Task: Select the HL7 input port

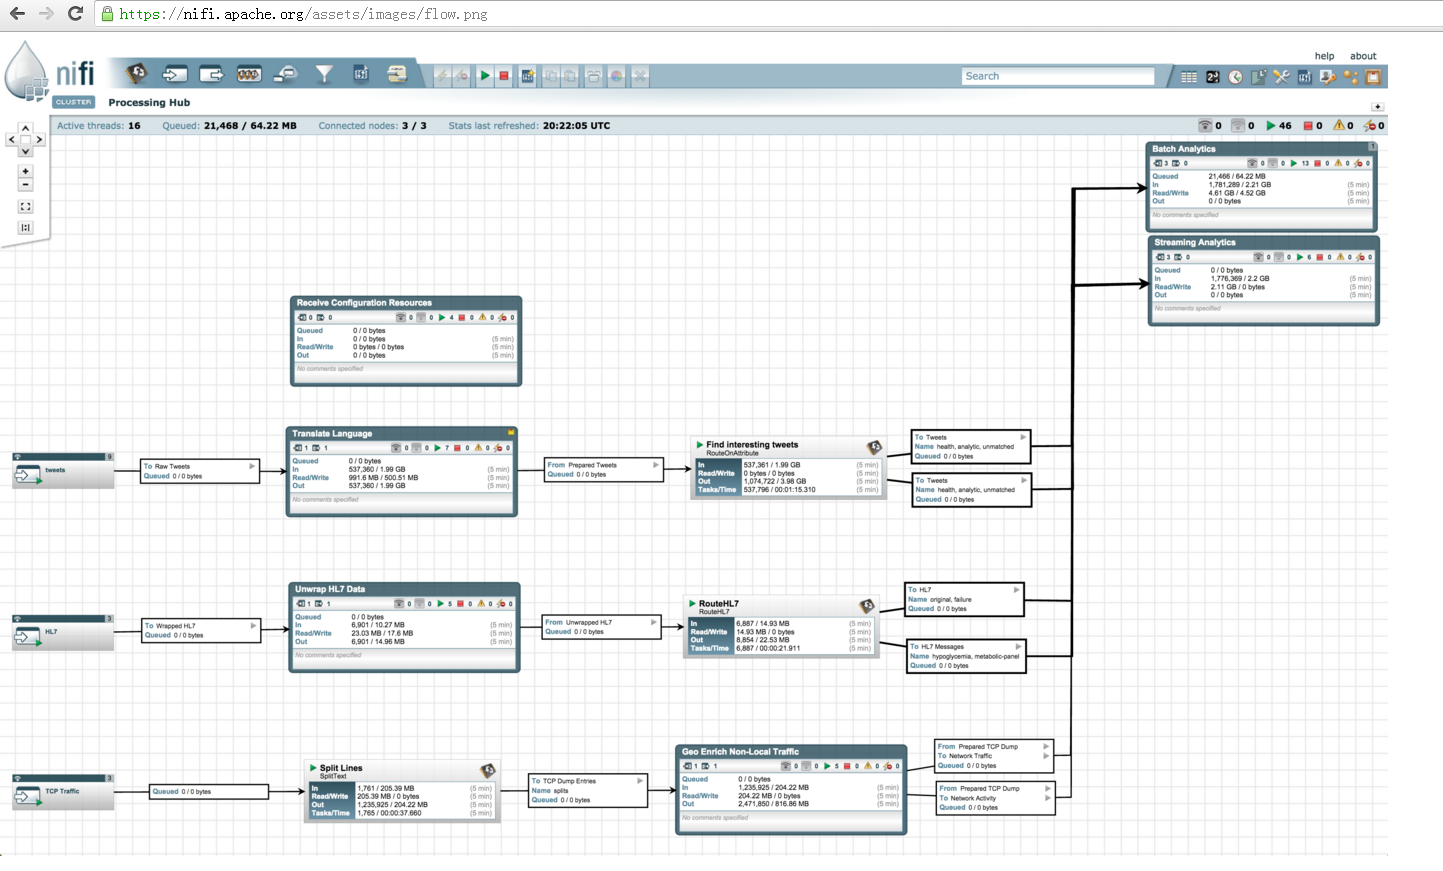Action: tap(63, 632)
